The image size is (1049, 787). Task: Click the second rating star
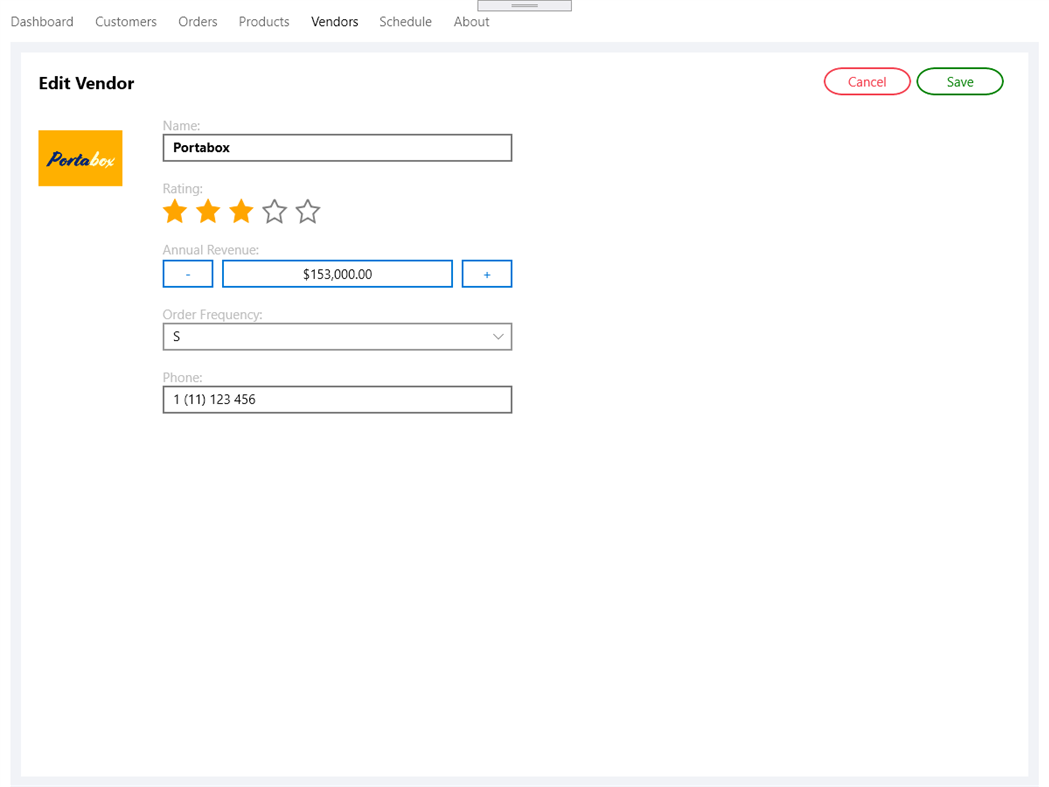click(208, 211)
